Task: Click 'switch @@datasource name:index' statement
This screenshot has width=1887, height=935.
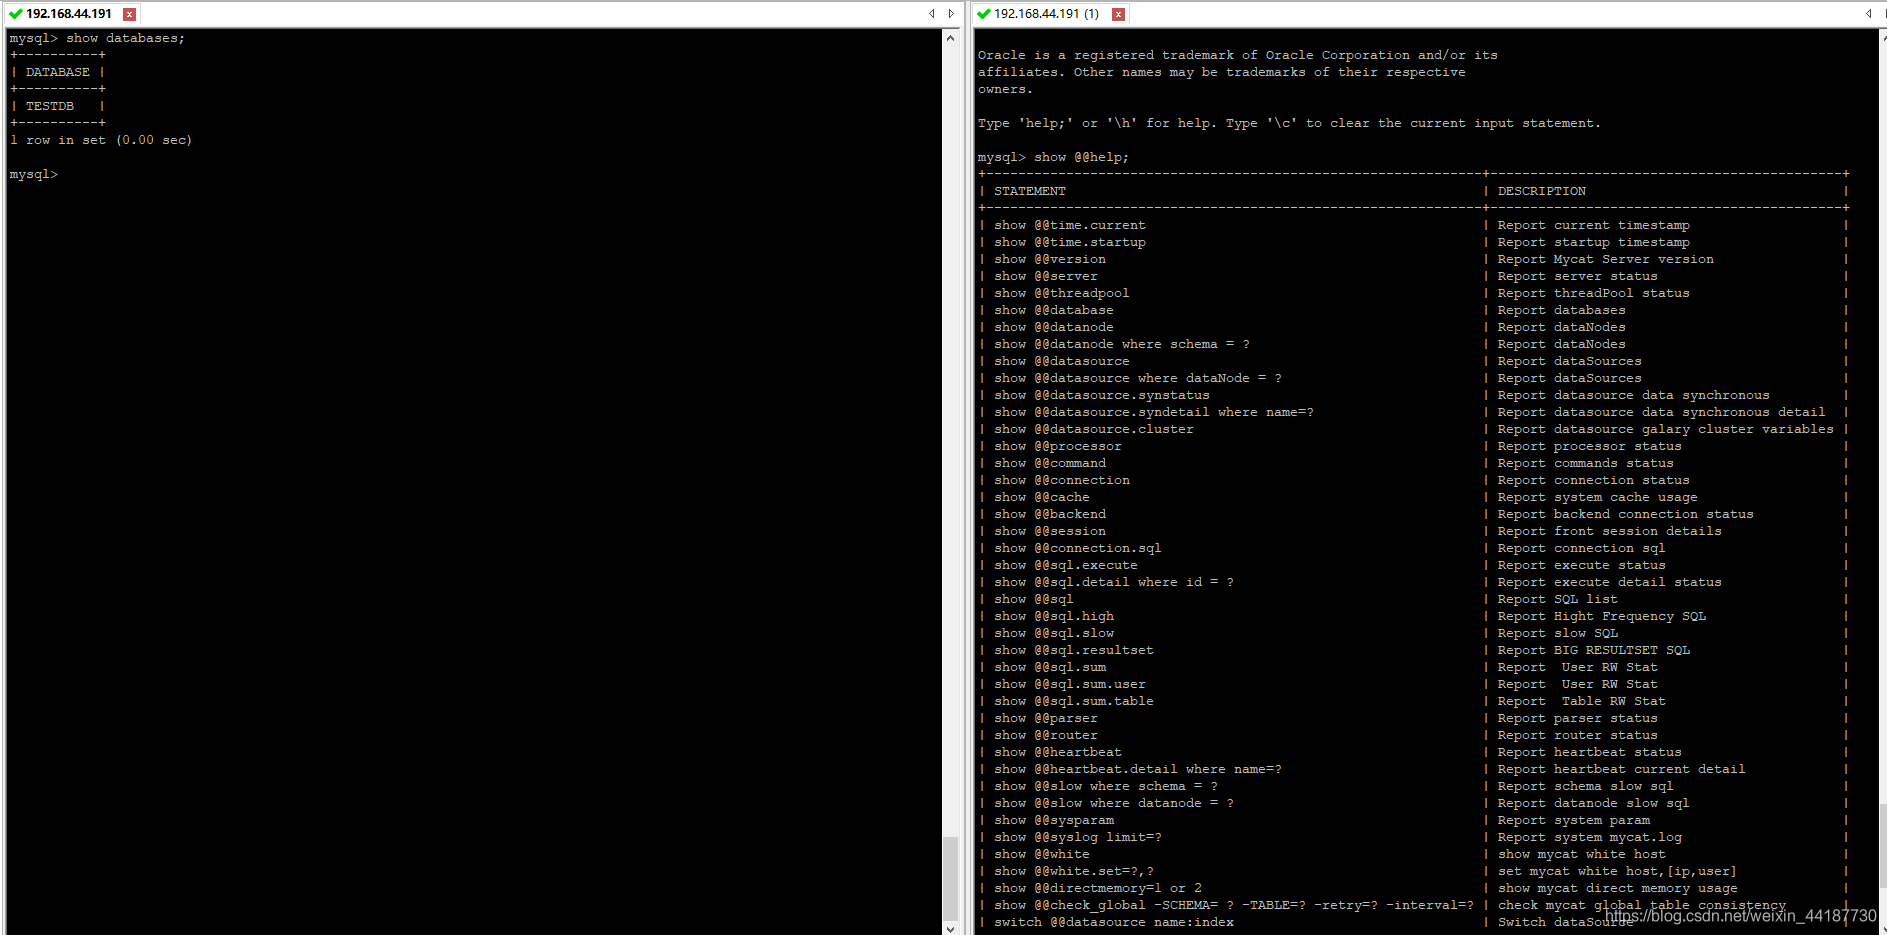Action: (x=1114, y=922)
